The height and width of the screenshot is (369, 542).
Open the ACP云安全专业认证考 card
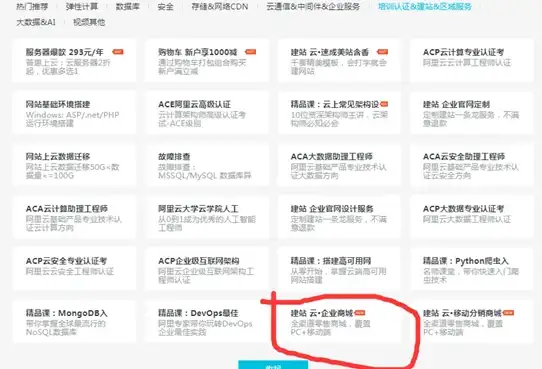(74, 269)
